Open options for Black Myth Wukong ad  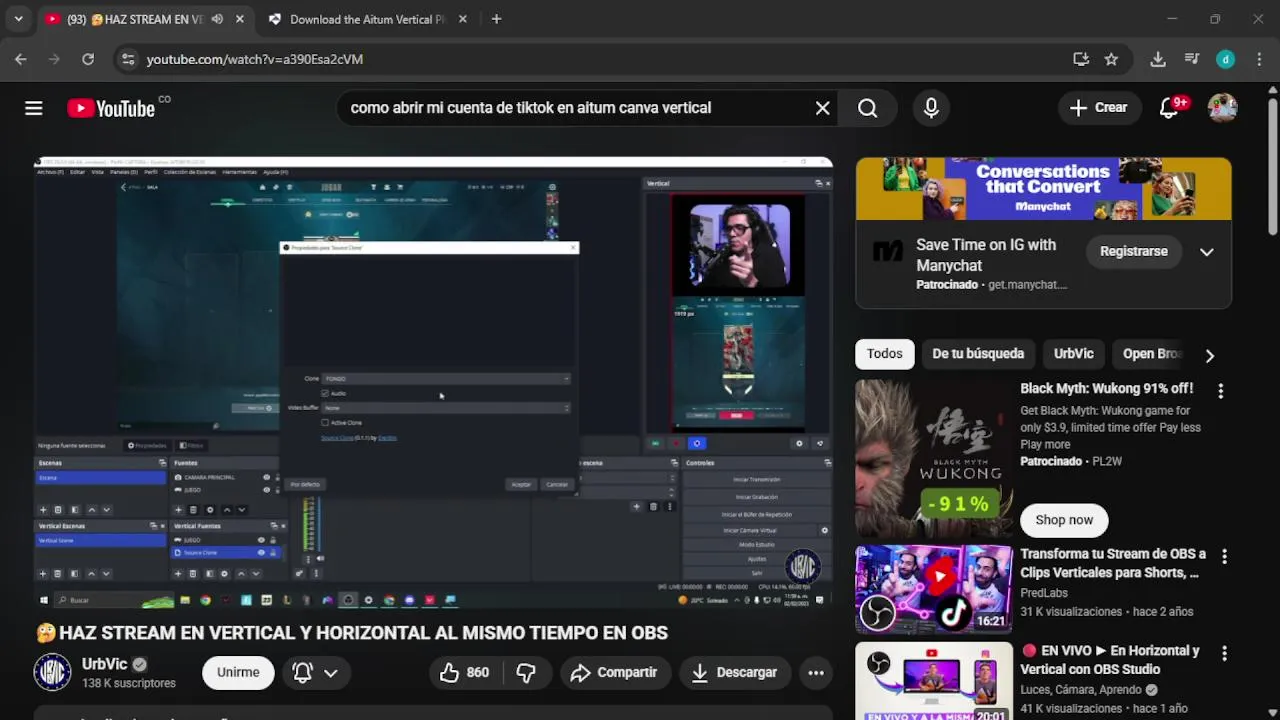1220,391
